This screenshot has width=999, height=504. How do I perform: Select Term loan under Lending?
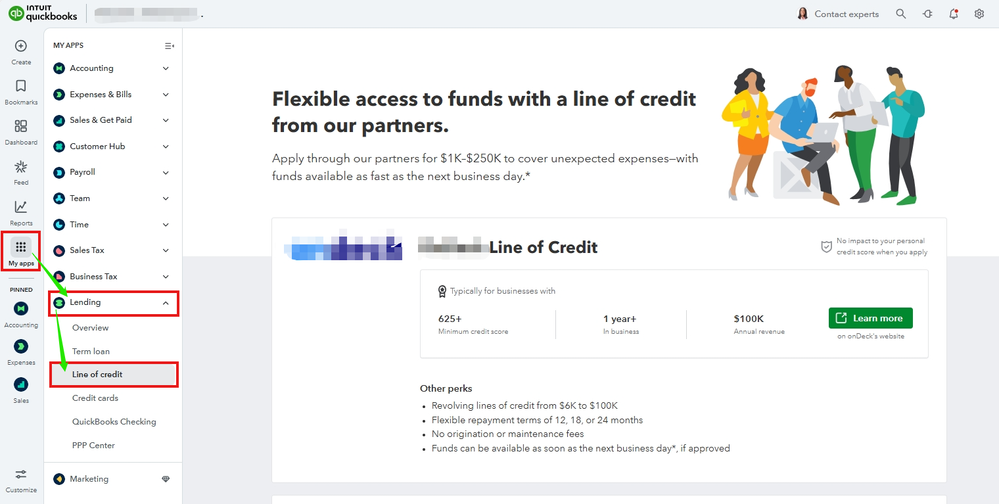tap(91, 351)
